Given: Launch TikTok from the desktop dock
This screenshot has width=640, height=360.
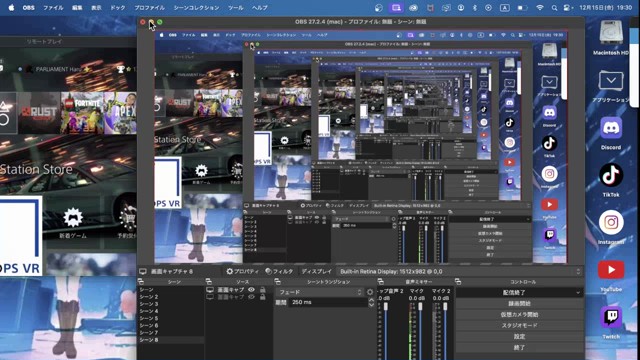Looking at the screenshot, I should [611, 175].
